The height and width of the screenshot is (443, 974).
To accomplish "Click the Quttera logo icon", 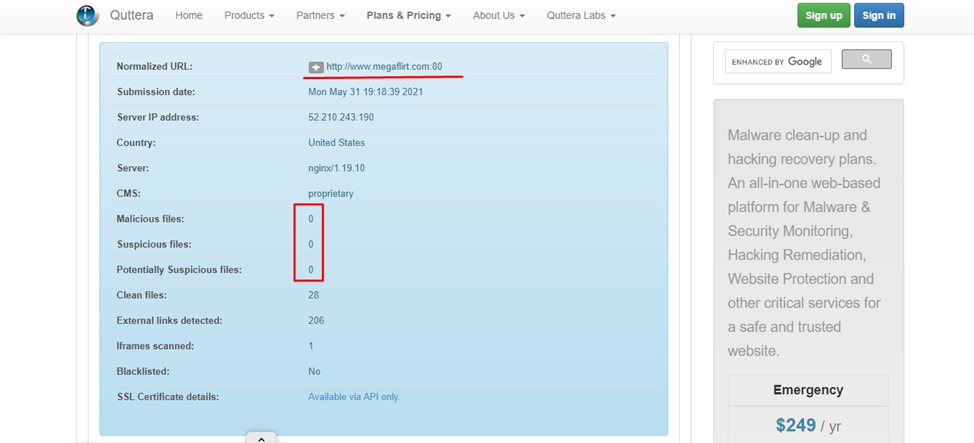I will 88,16.
